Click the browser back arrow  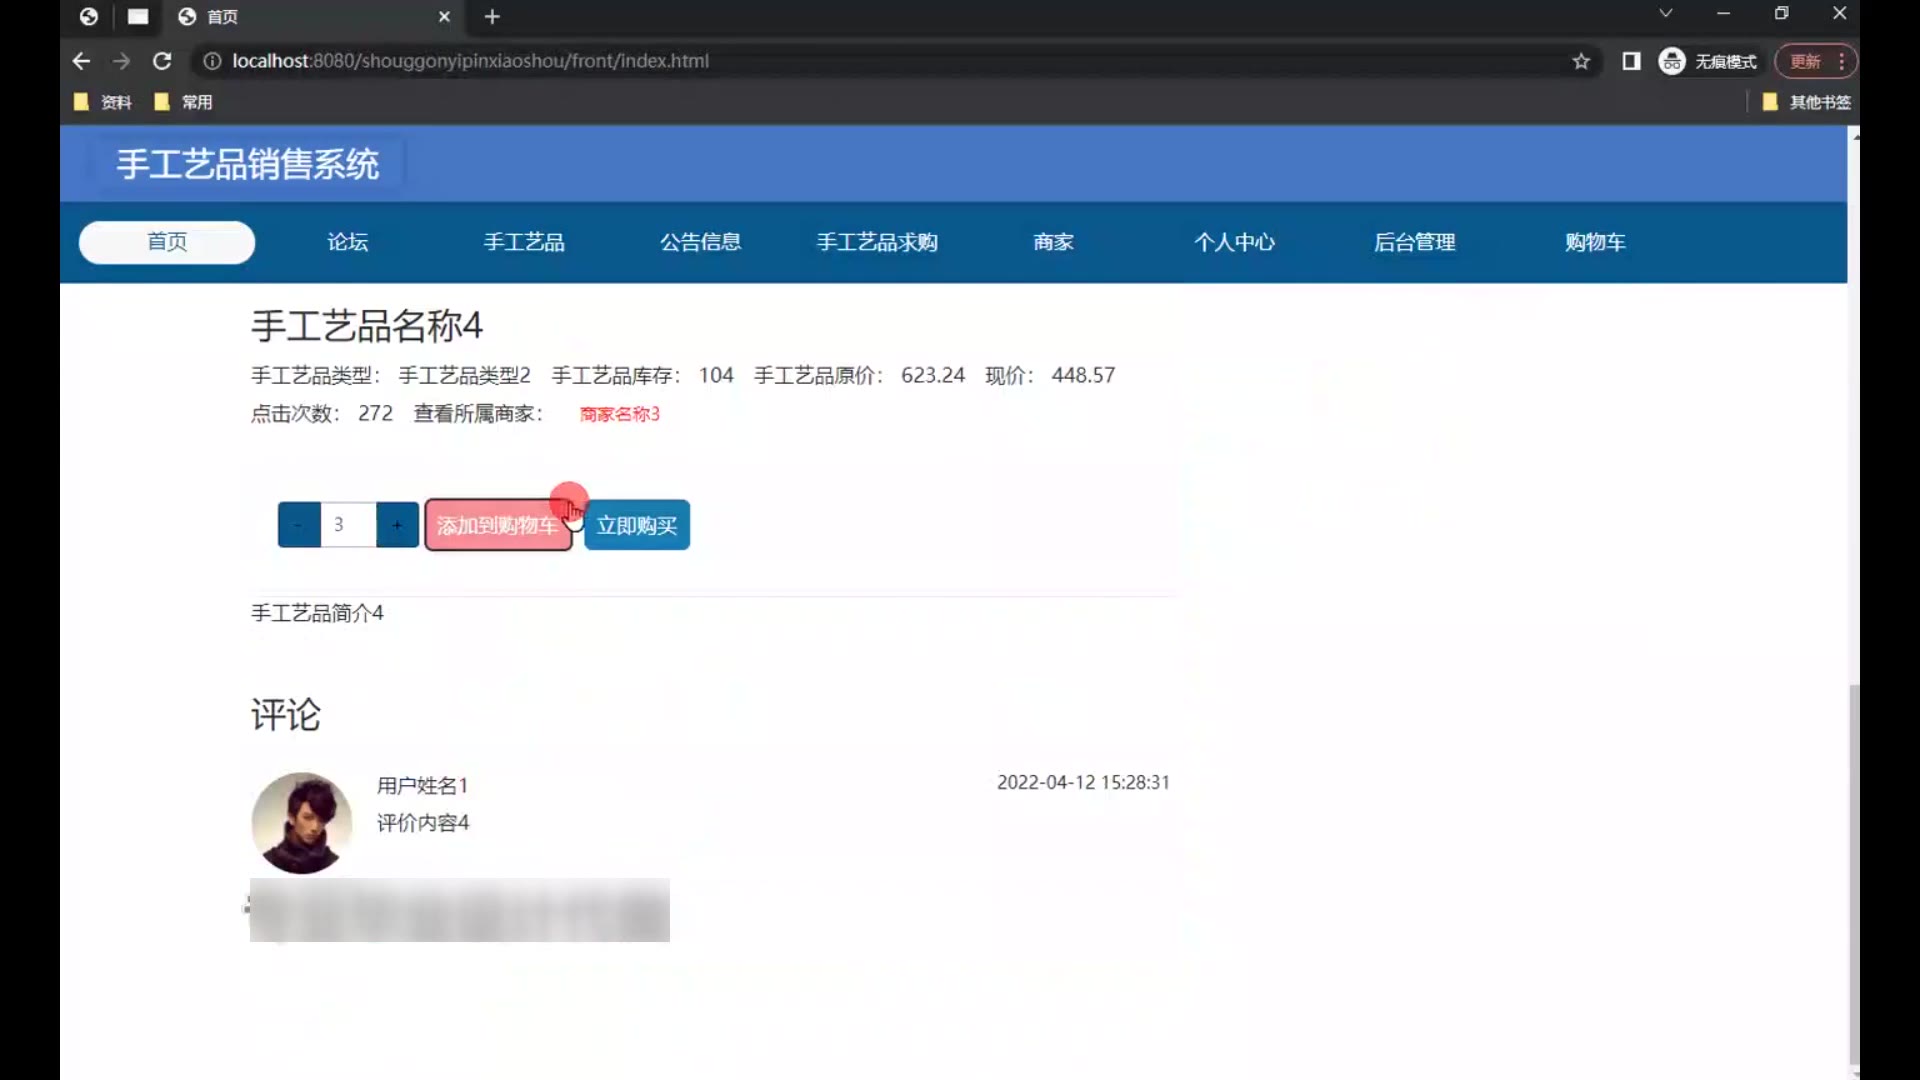click(x=81, y=61)
